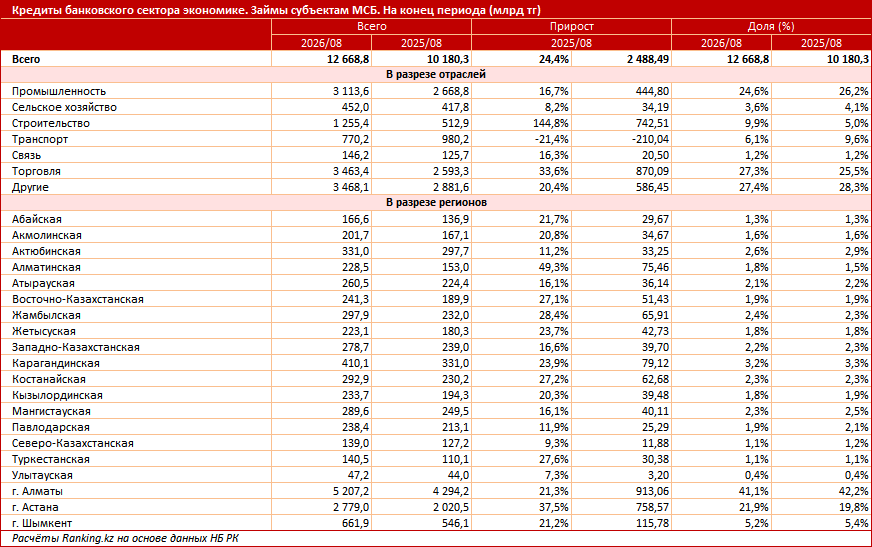
Task: Click the г. Астана growth 37,5%
Action: [x=553, y=508]
